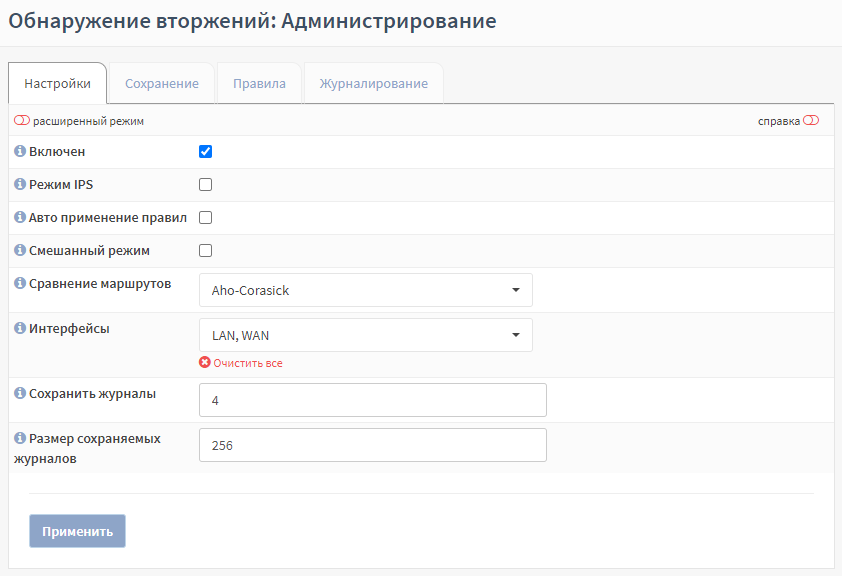Click info icon next to Смешанный режим
This screenshot has width=842, height=576.
(20, 250)
